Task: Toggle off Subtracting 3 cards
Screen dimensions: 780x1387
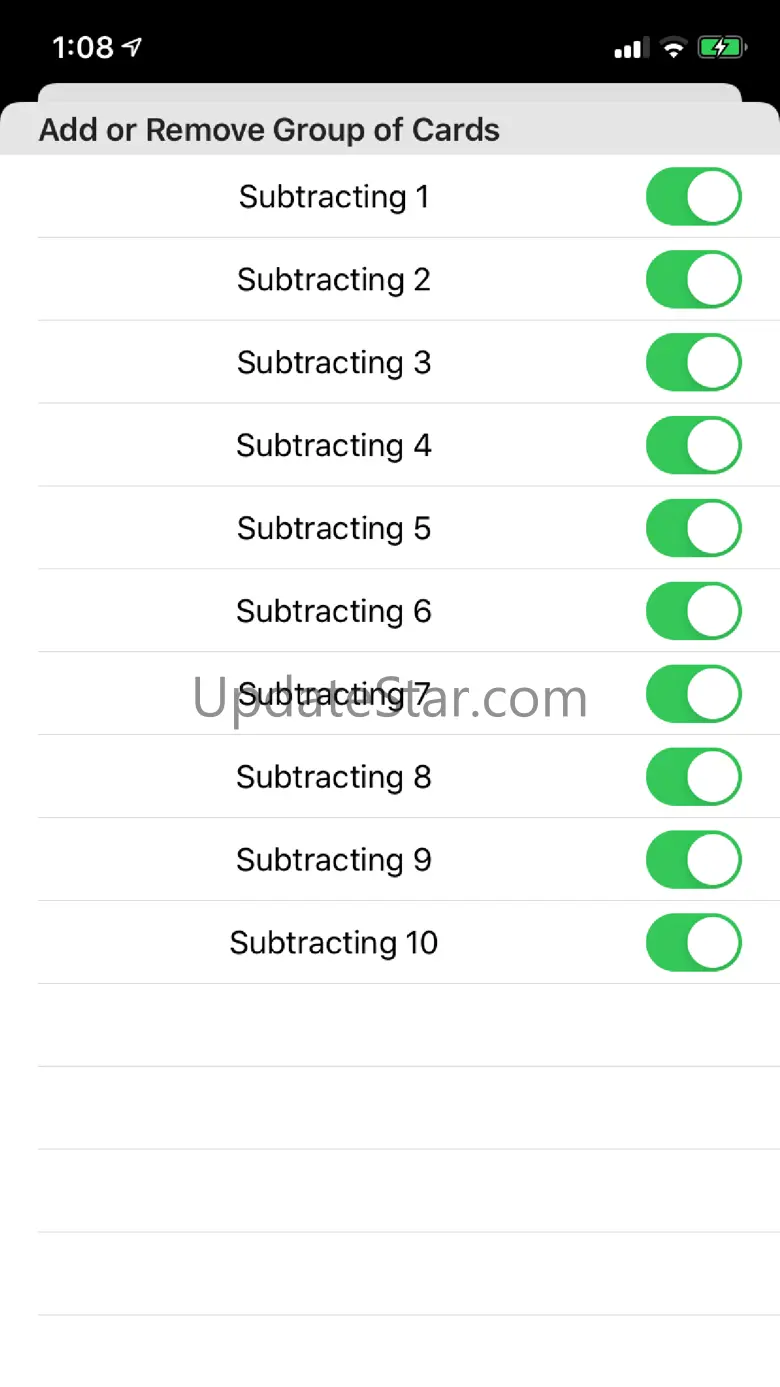Action: click(693, 362)
